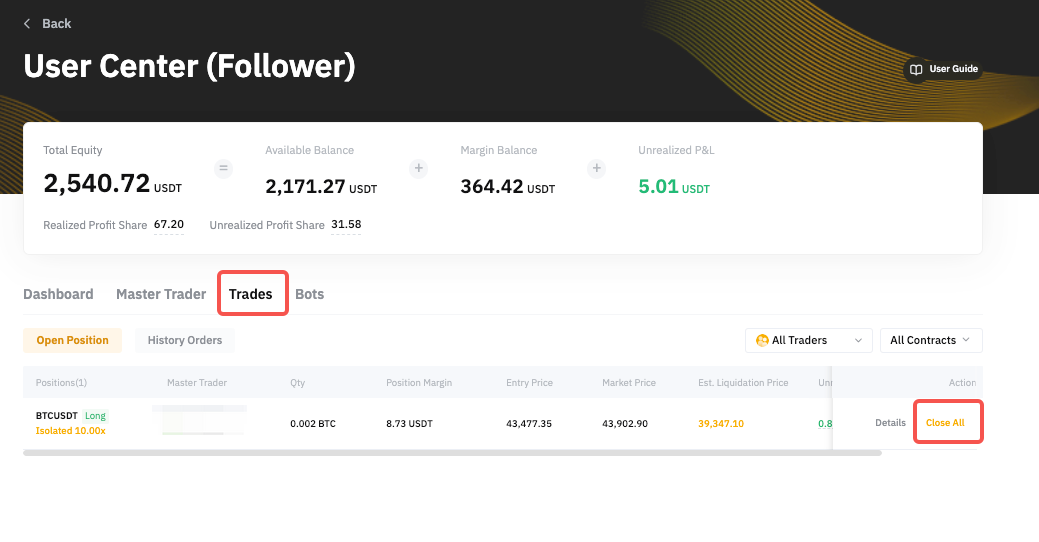Select the Open Position filter

click(x=72, y=340)
